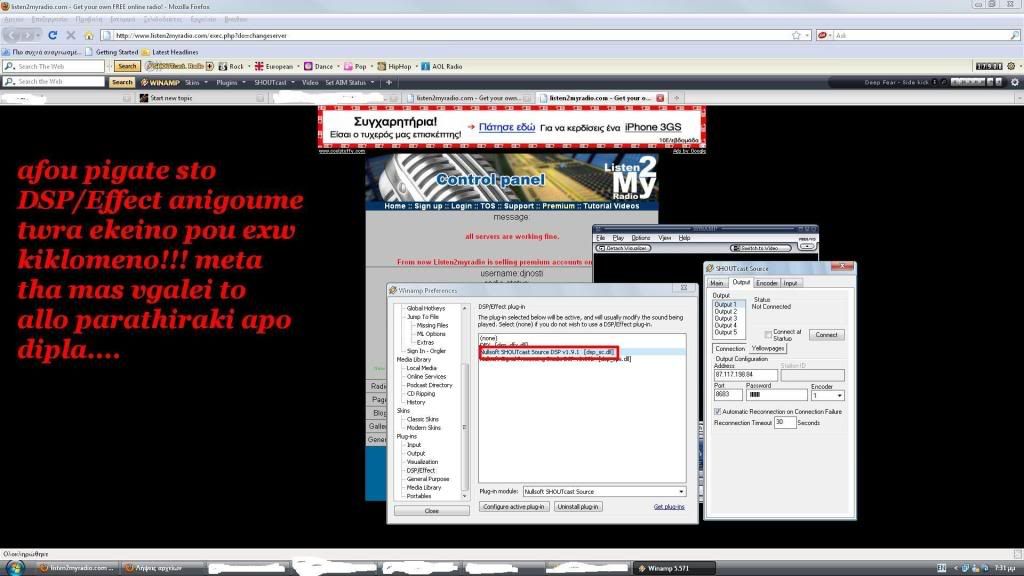The image size is (1024, 576).
Task: Click Configure active plug-in button
Action: coord(514,507)
